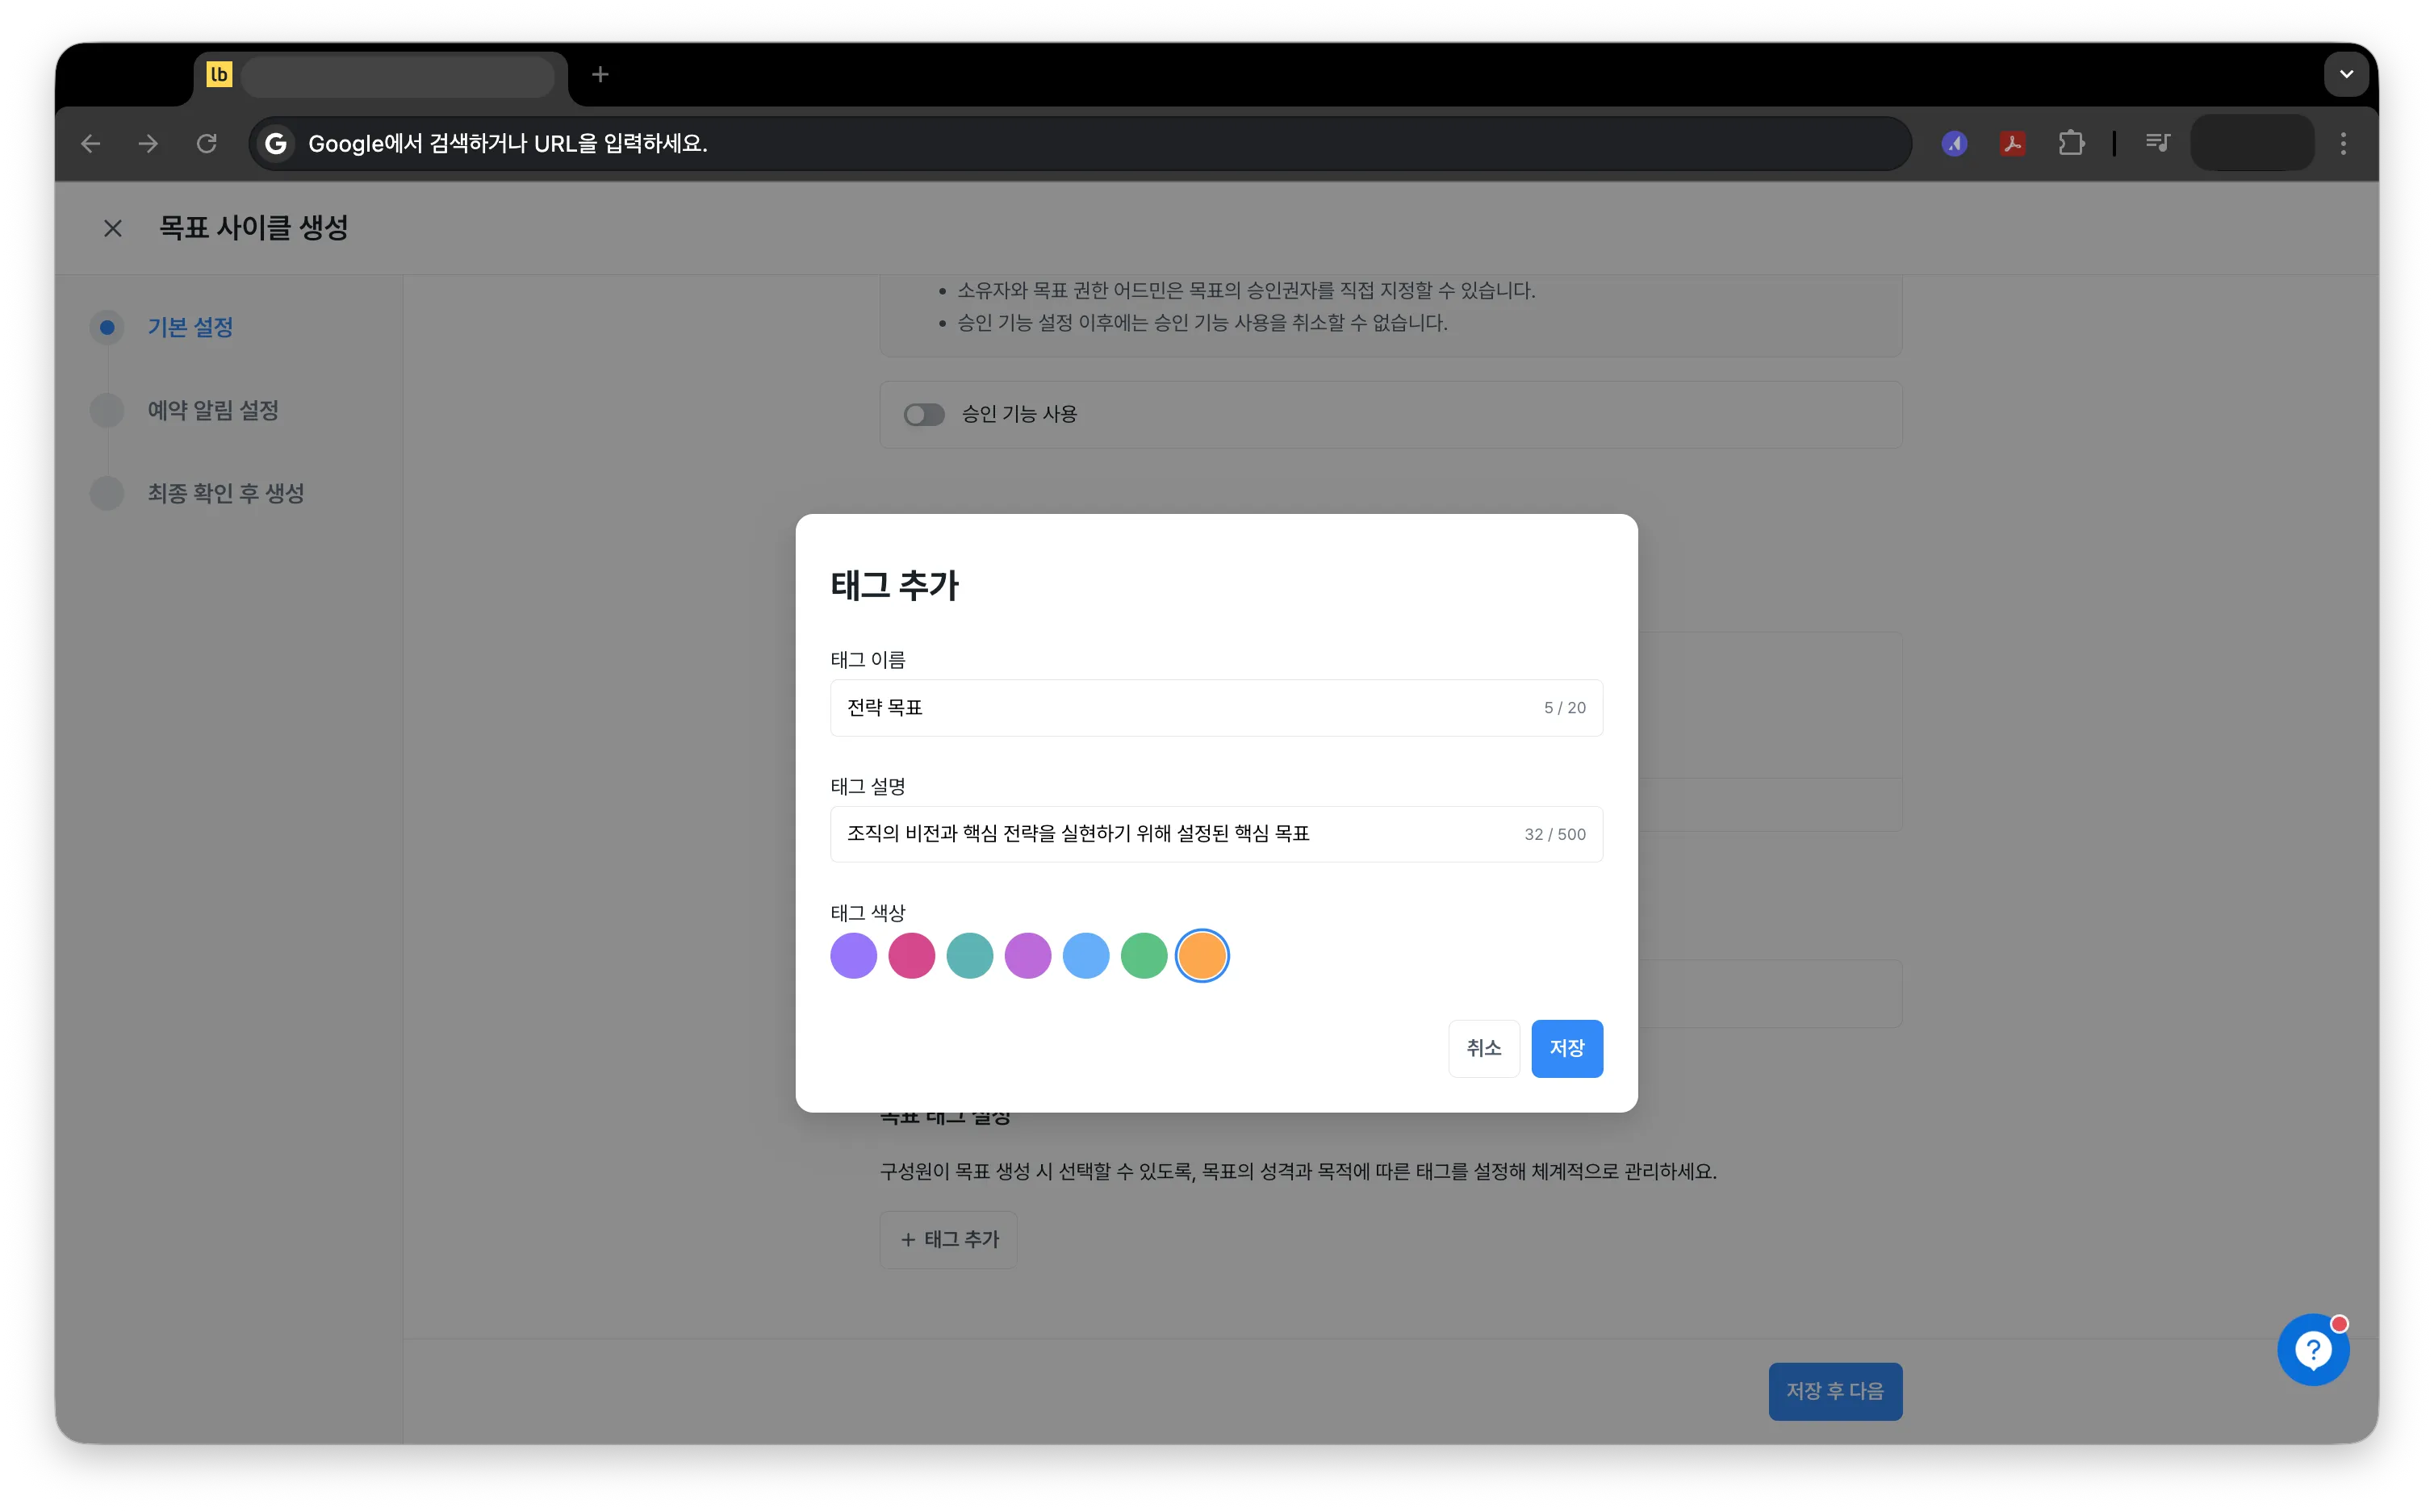Click the yellow lb tab favicon

(x=219, y=74)
